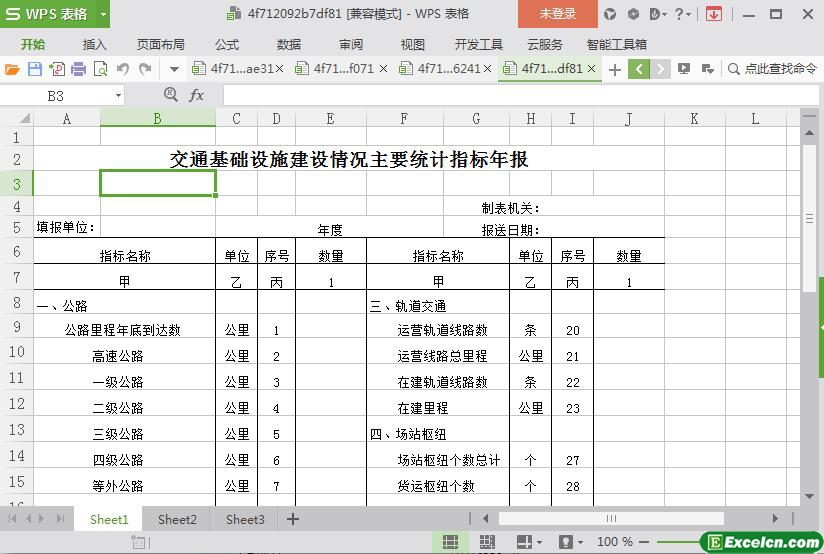This screenshot has width=824, height=554.
Task: Open the eye protection mode dropdown arrow
Action: (x=580, y=542)
